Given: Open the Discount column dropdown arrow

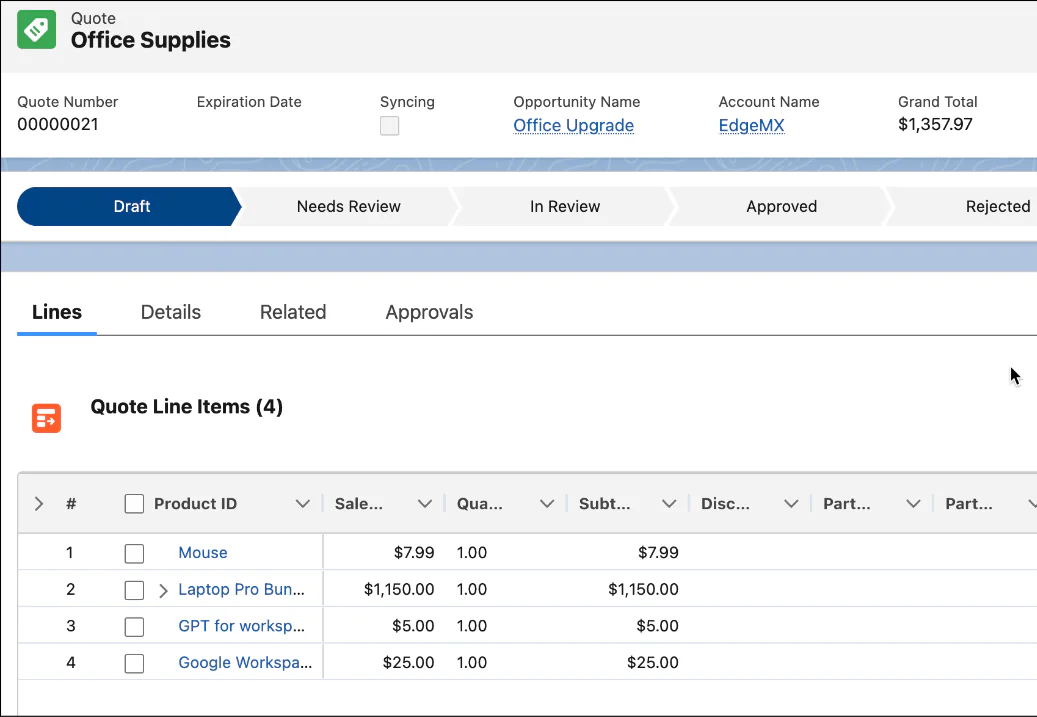Looking at the screenshot, I should click(791, 504).
